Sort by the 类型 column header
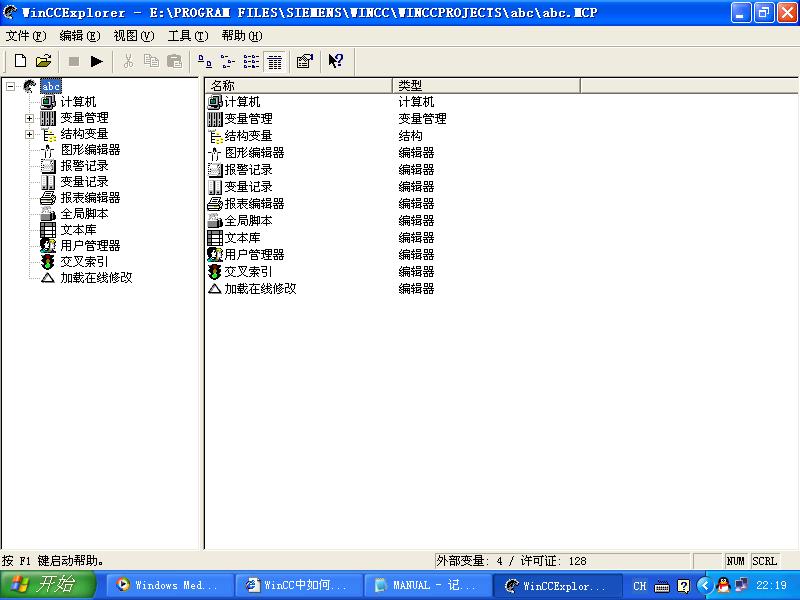 pyautogui.click(x=487, y=86)
